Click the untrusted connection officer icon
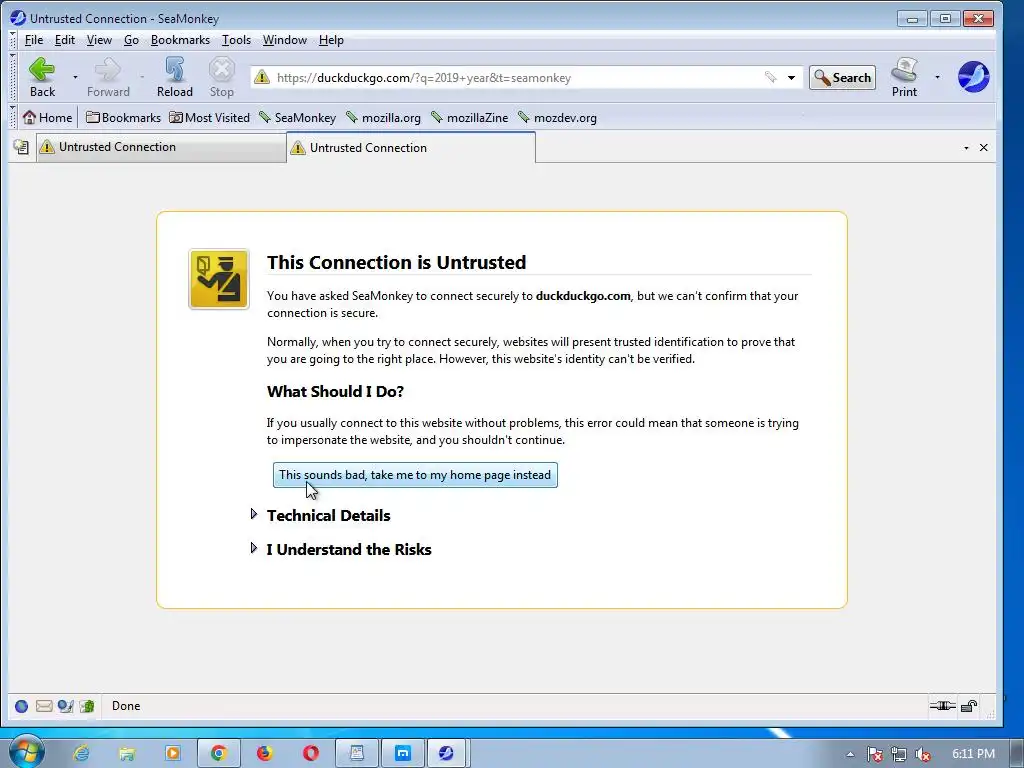The image size is (1024, 768). tap(219, 279)
